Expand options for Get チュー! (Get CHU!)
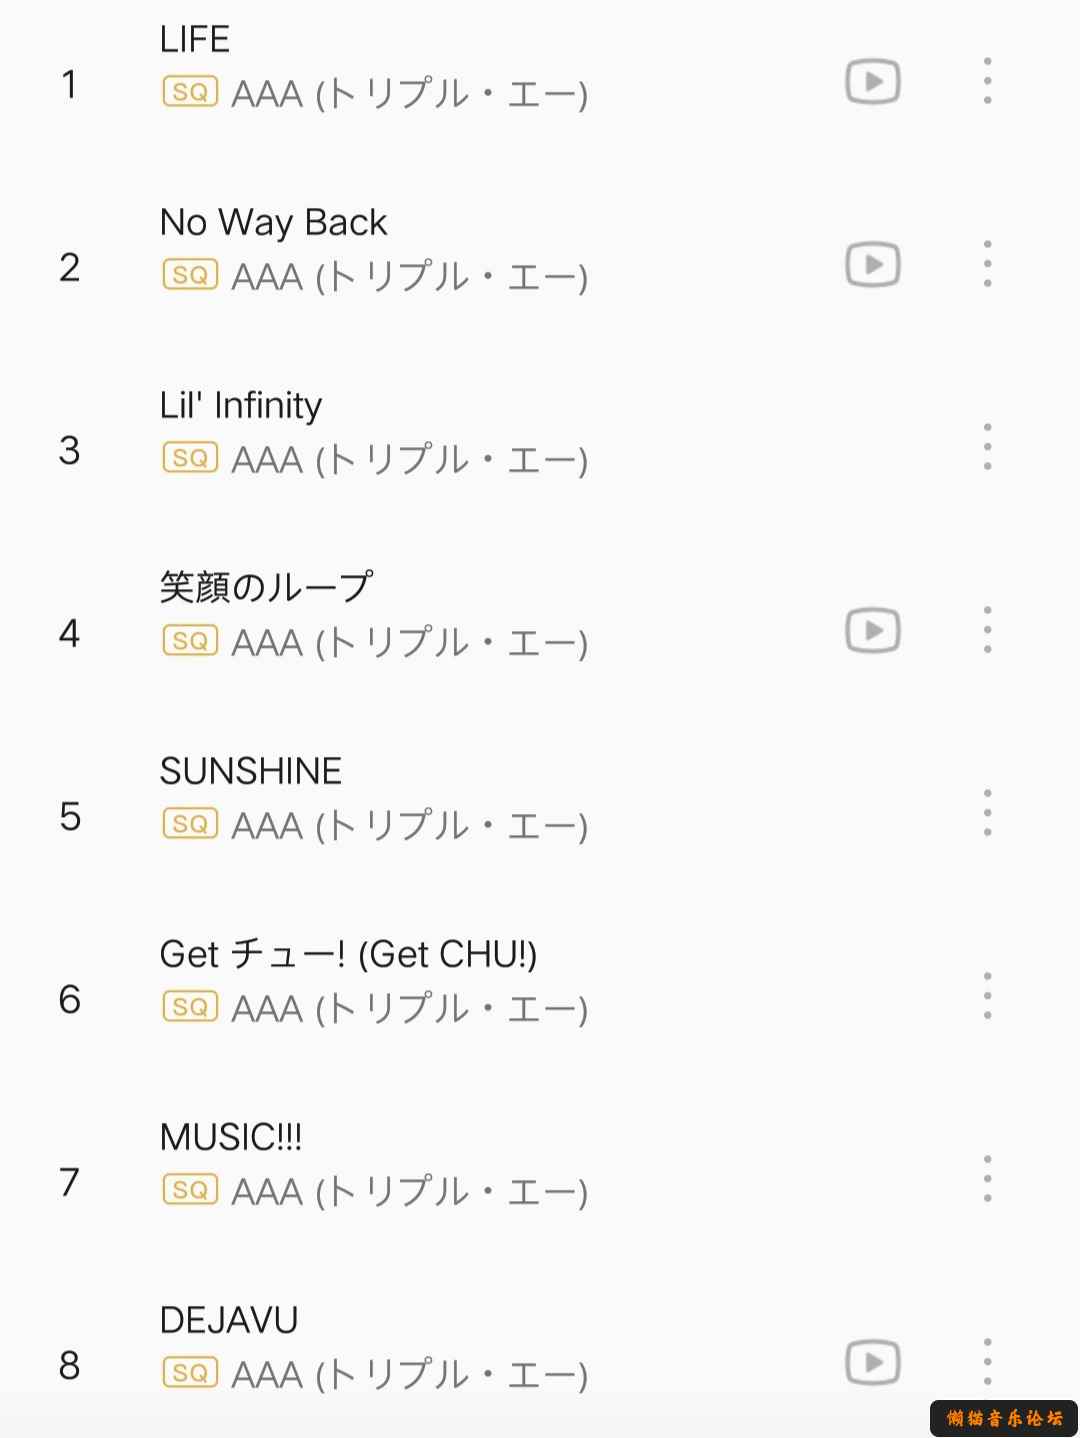 (987, 996)
